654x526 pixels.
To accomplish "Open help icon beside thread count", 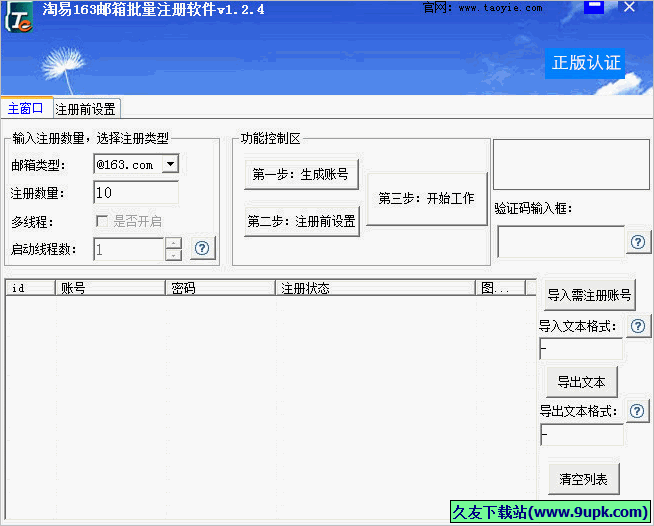I will [202, 248].
